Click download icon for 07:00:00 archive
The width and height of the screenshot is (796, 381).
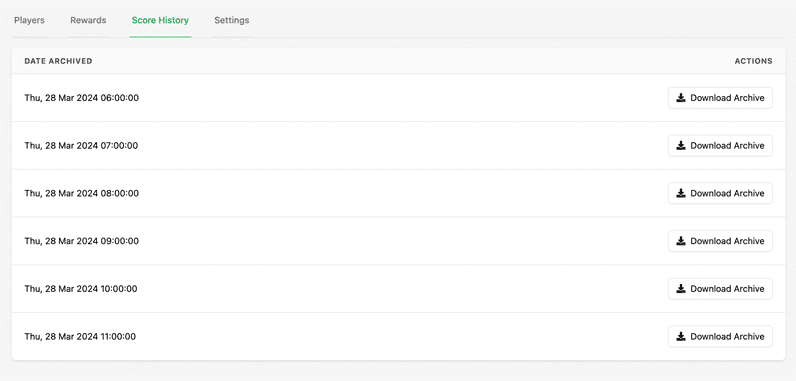click(x=681, y=146)
